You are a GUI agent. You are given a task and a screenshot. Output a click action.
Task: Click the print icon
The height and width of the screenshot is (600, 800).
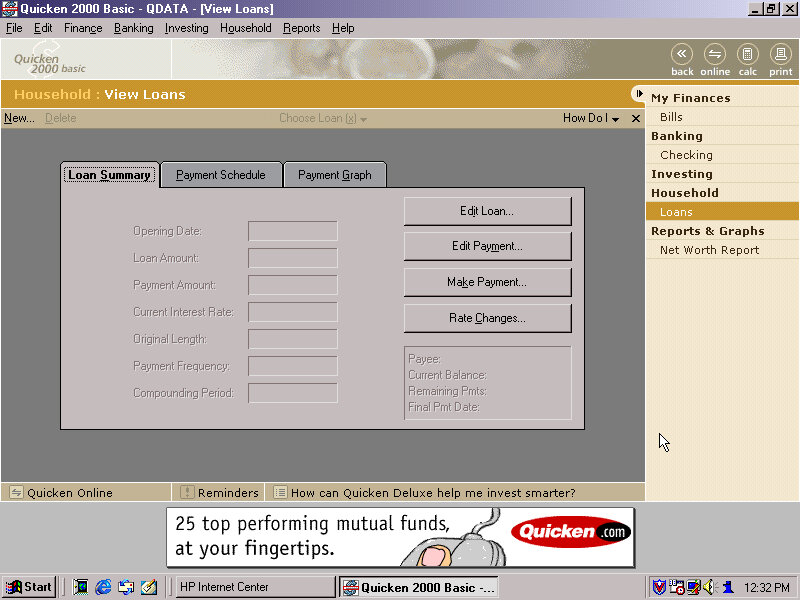(781, 58)
